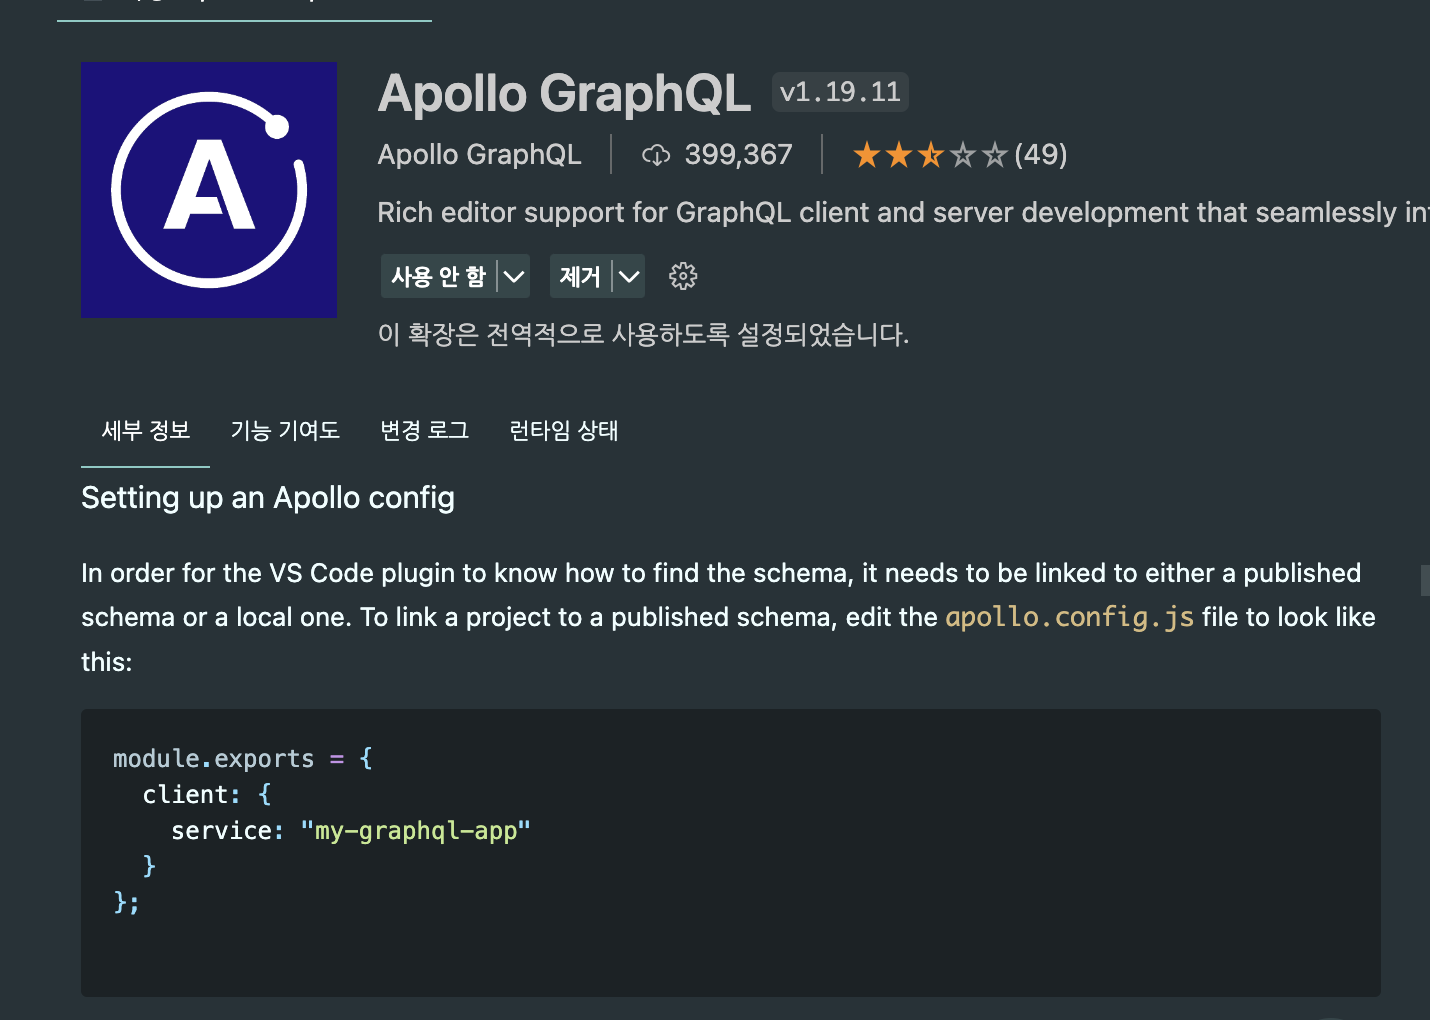Click the client: line in code block

[207, 795]
